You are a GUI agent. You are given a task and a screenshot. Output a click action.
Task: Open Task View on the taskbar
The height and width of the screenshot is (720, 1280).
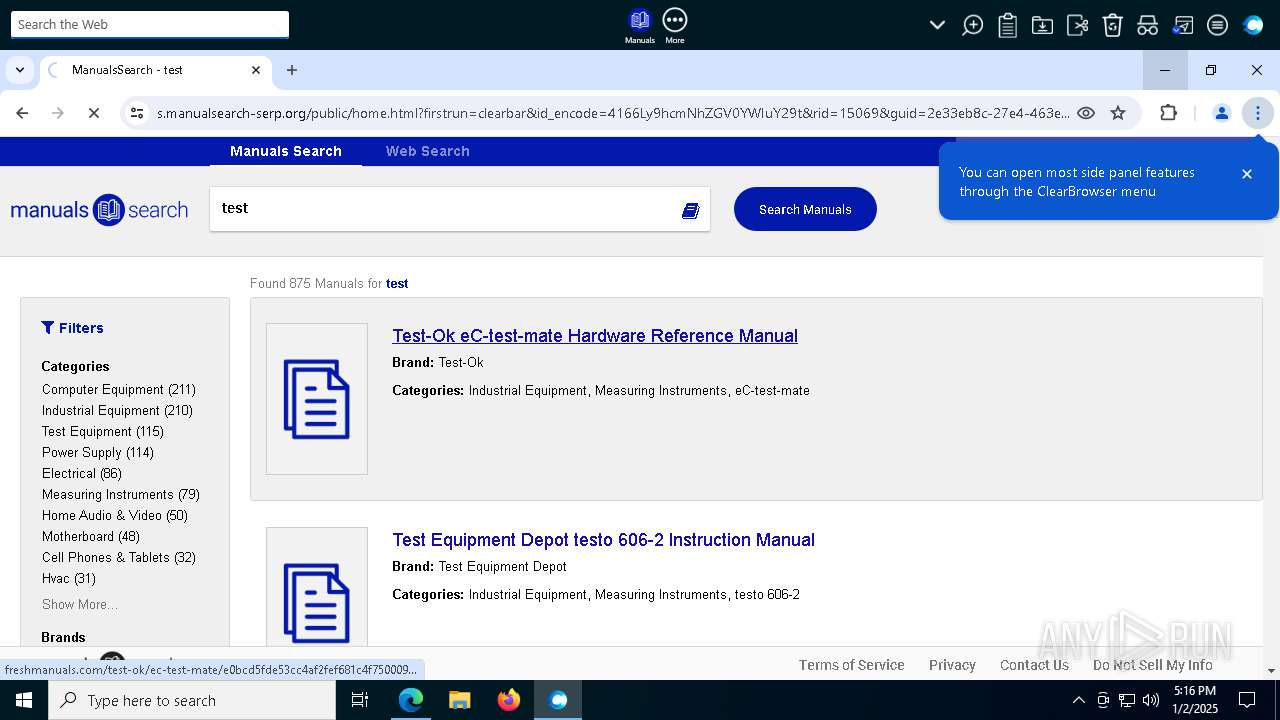[360, 700]
